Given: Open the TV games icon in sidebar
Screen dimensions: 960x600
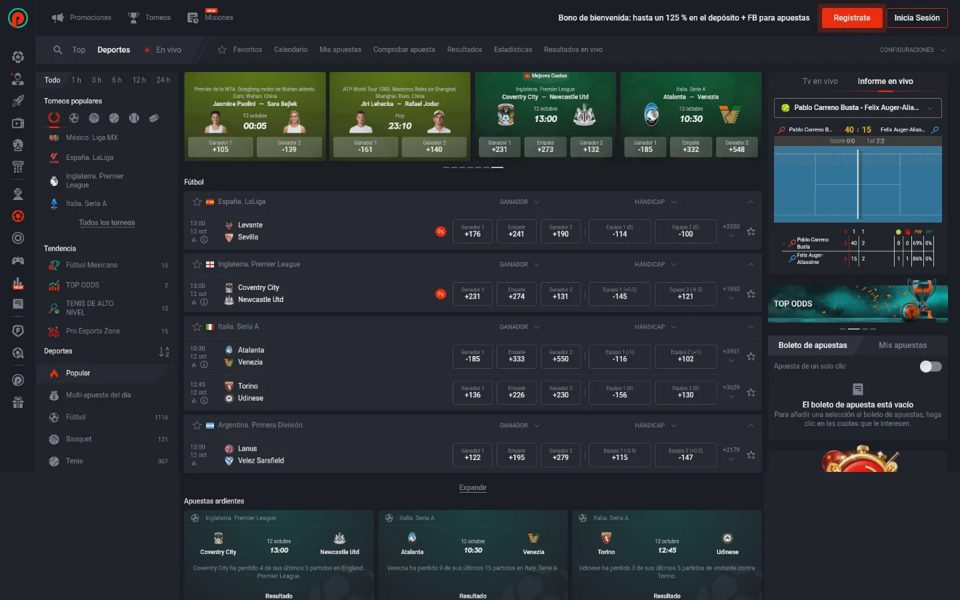Looking at the screenshot, I should click(18, 123).
